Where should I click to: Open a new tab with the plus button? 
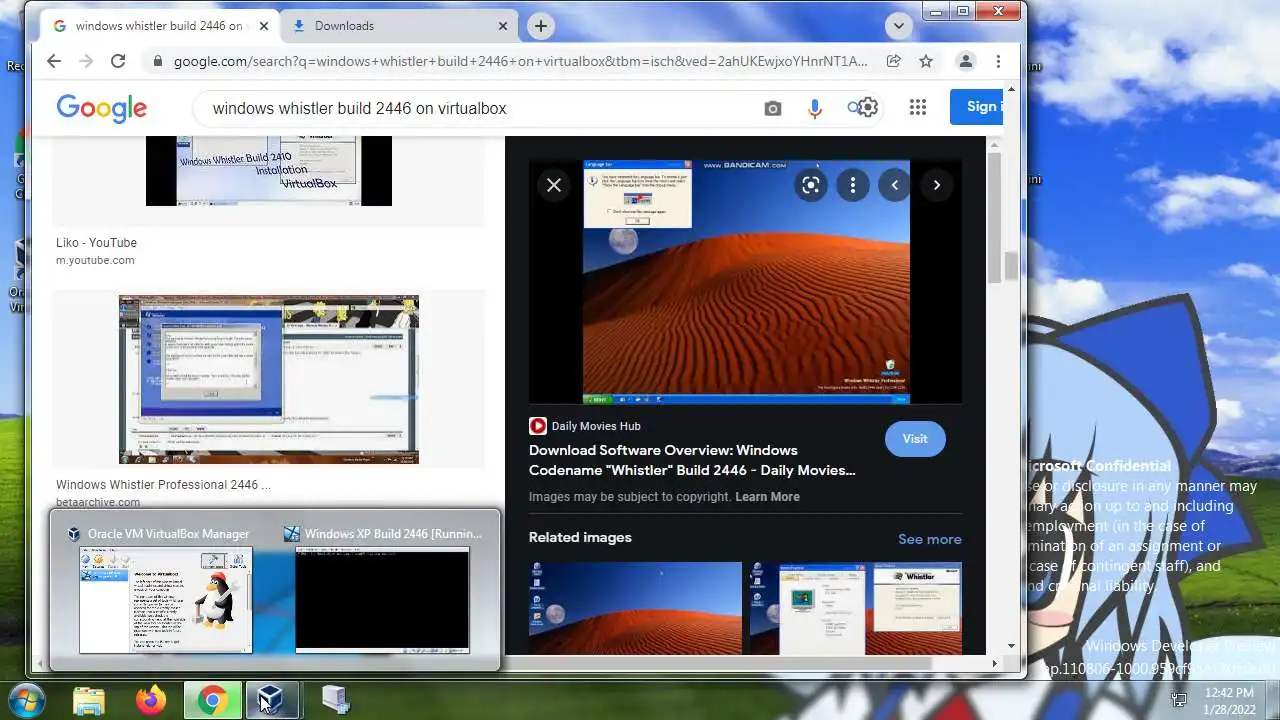coord(541,26)
